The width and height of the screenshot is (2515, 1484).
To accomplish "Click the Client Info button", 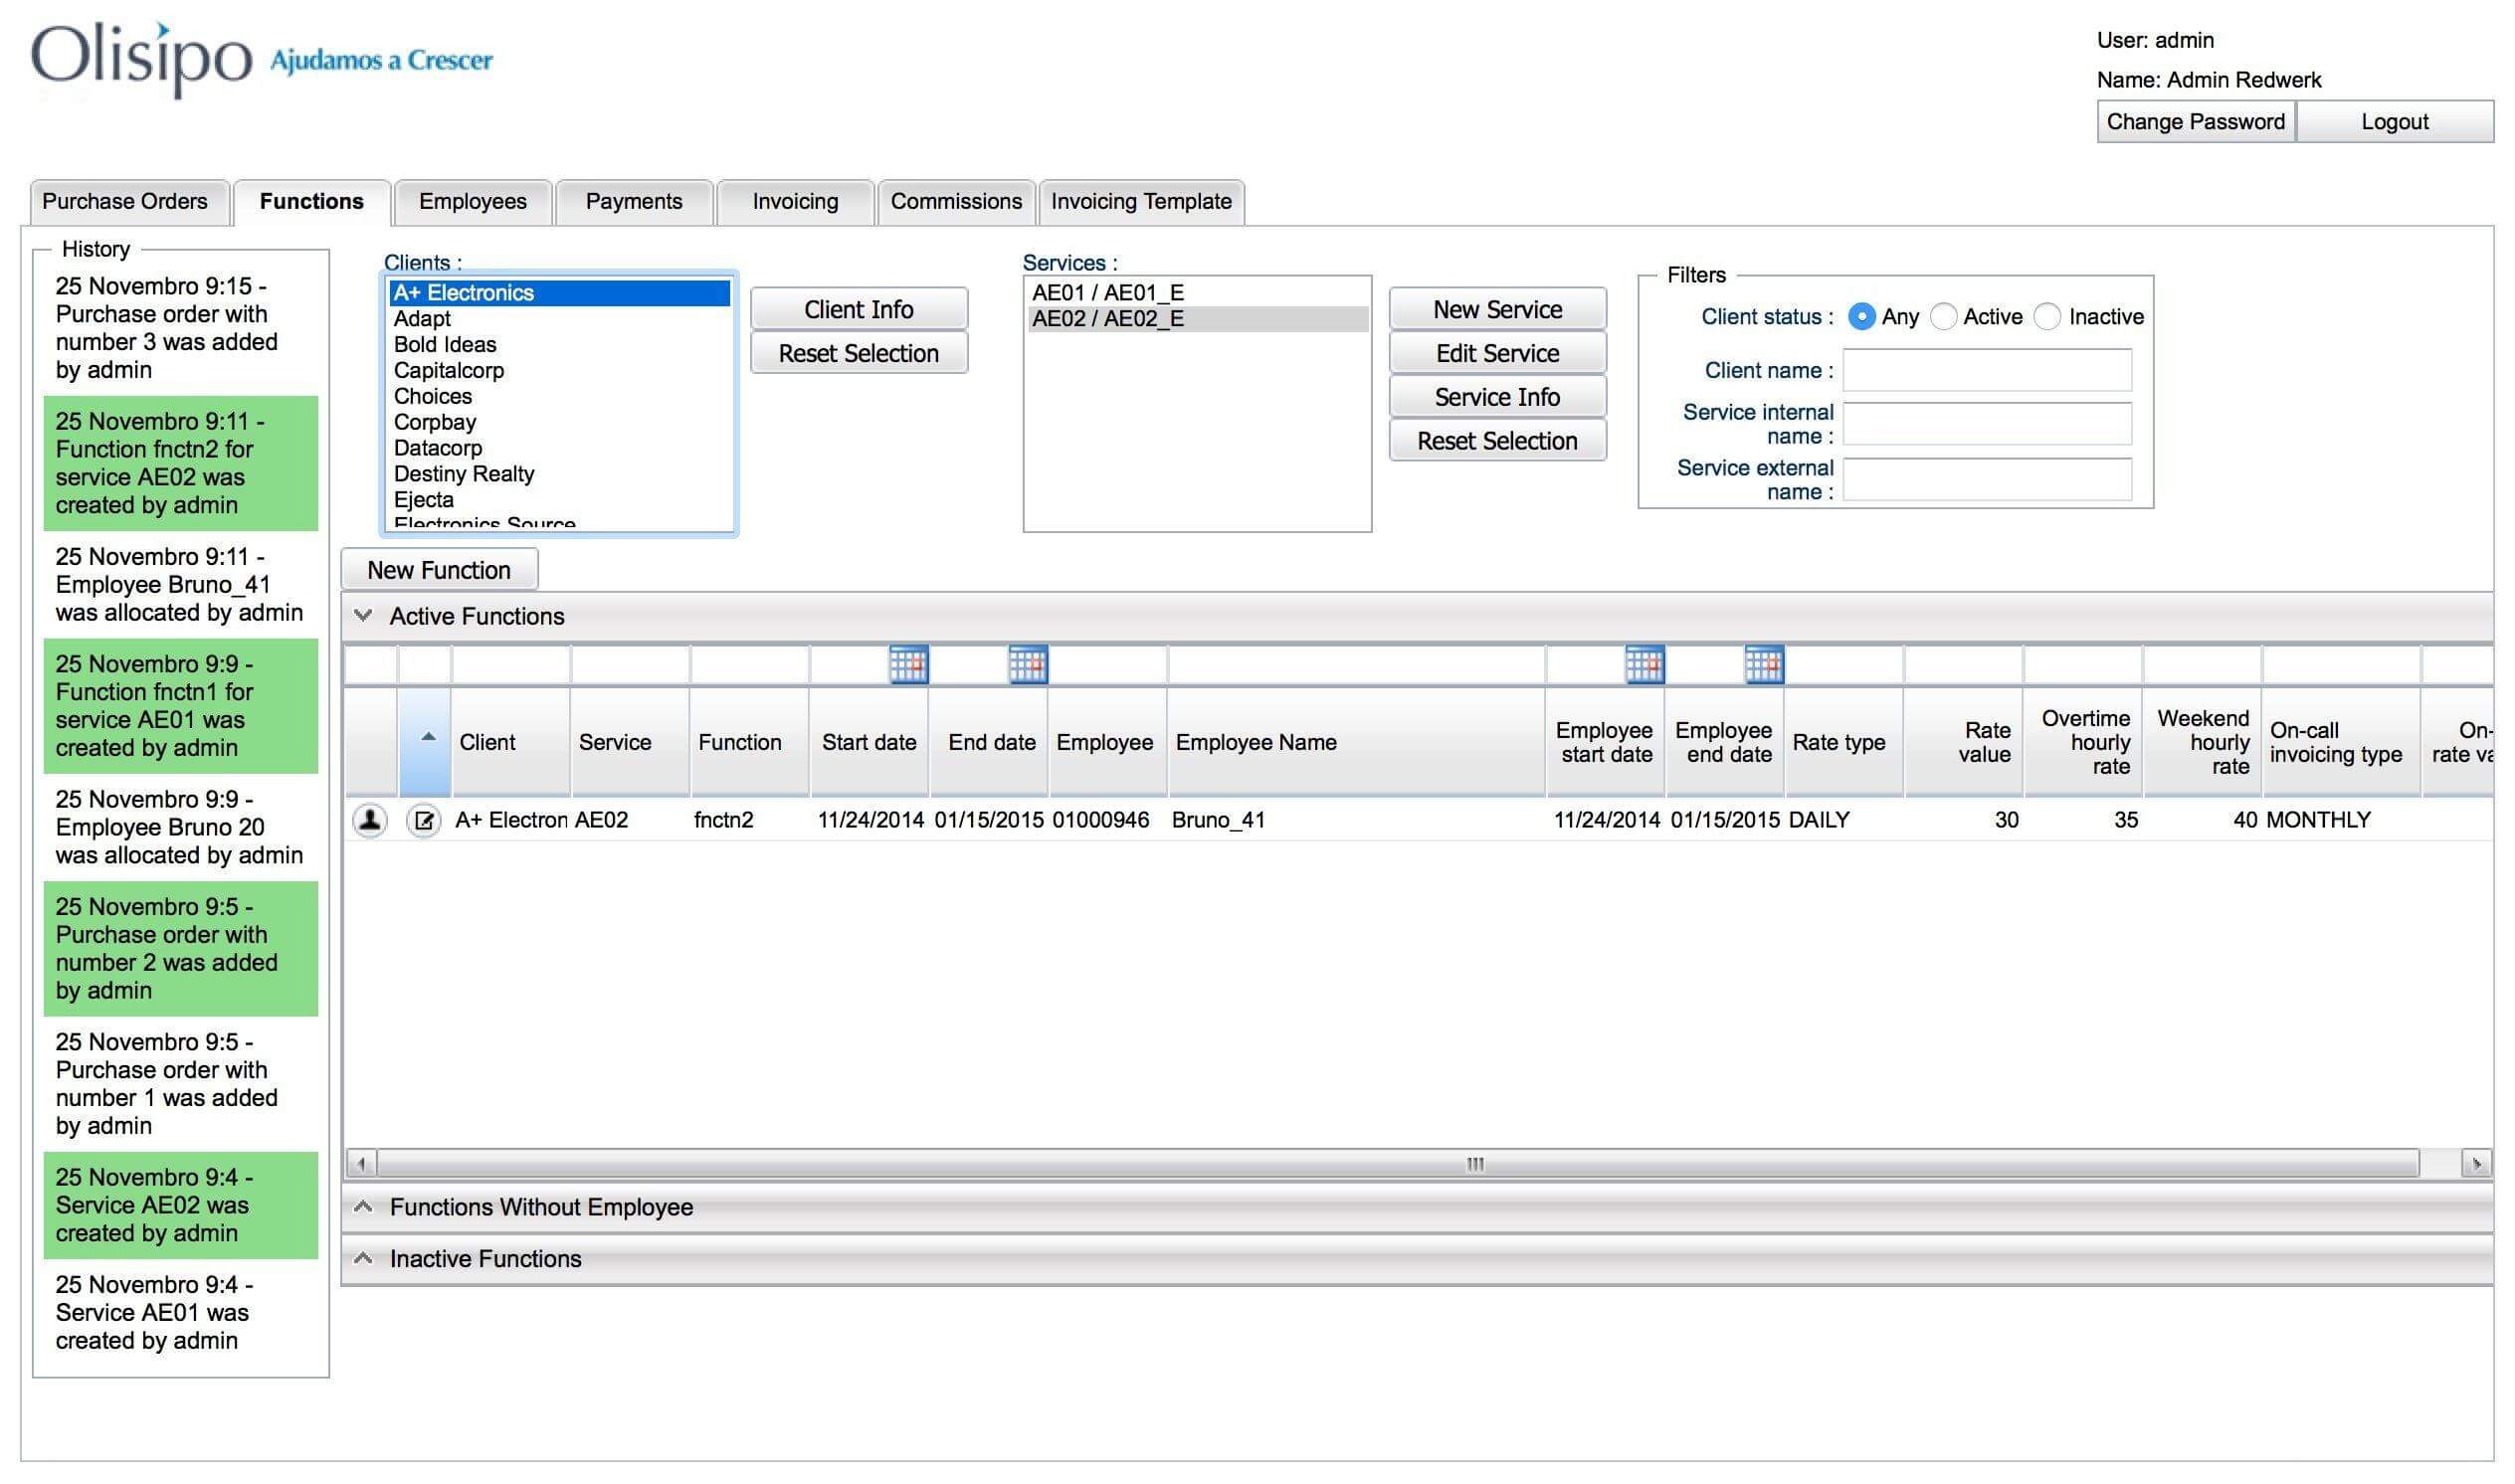I will click(859, 309).
